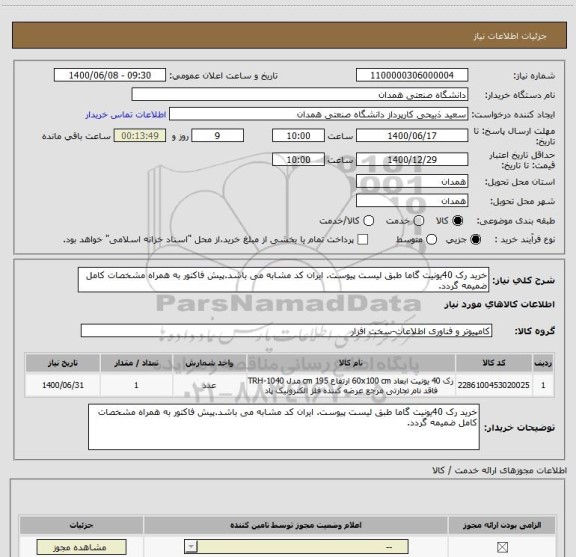Select the خدمت radio button

coord(419,220)
